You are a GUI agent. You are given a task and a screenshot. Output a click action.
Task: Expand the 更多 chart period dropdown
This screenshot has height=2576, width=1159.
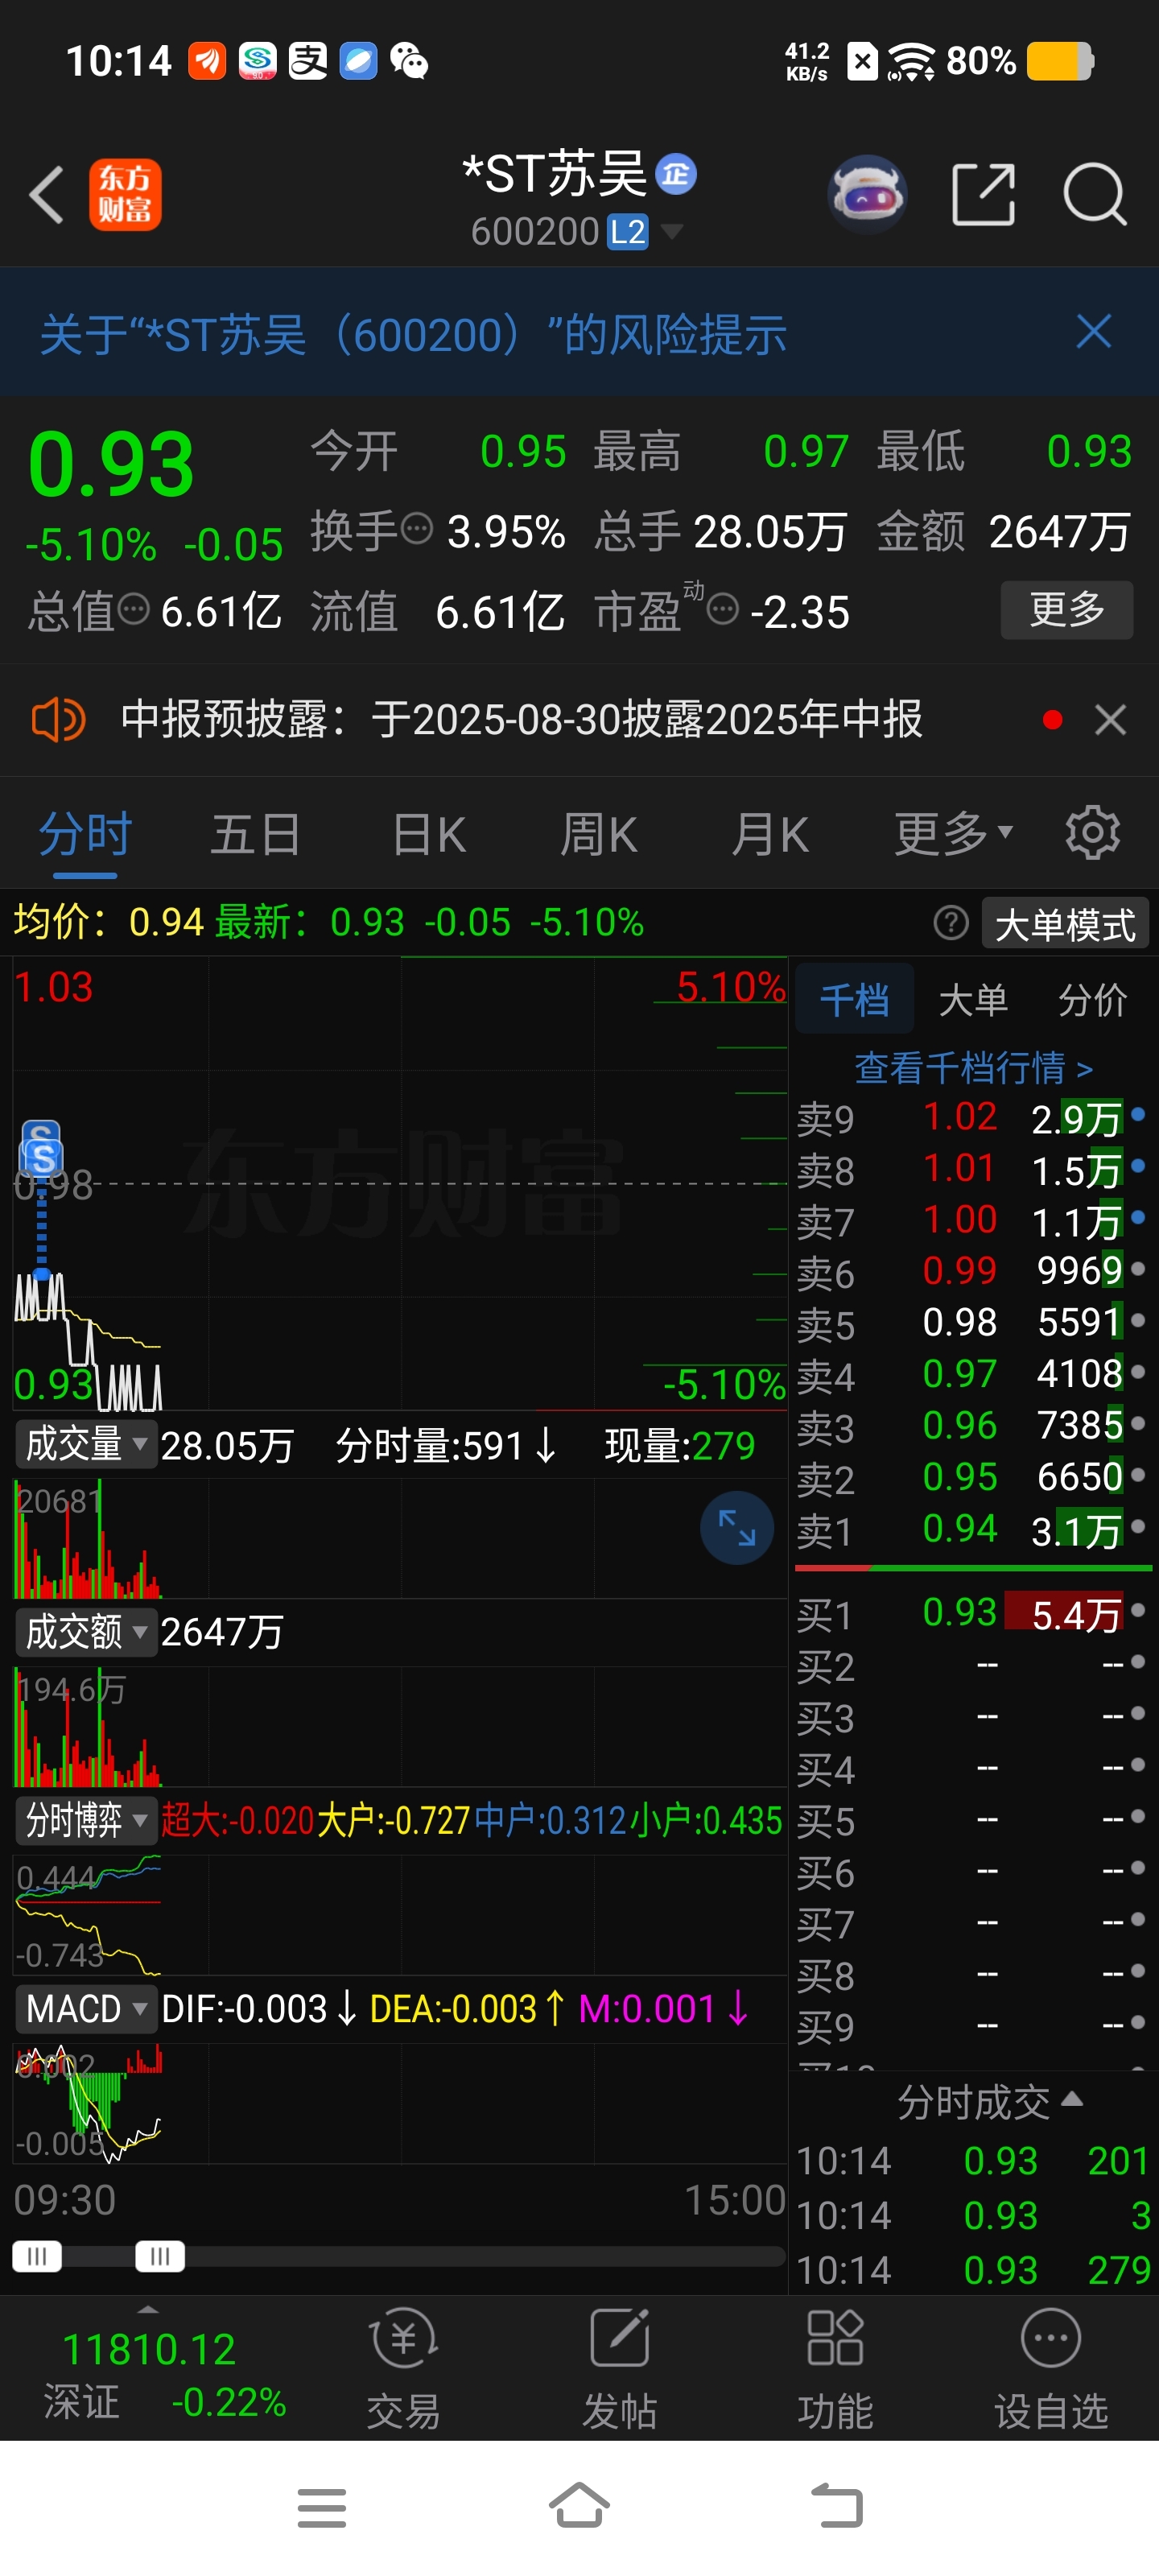coord(954,834)
